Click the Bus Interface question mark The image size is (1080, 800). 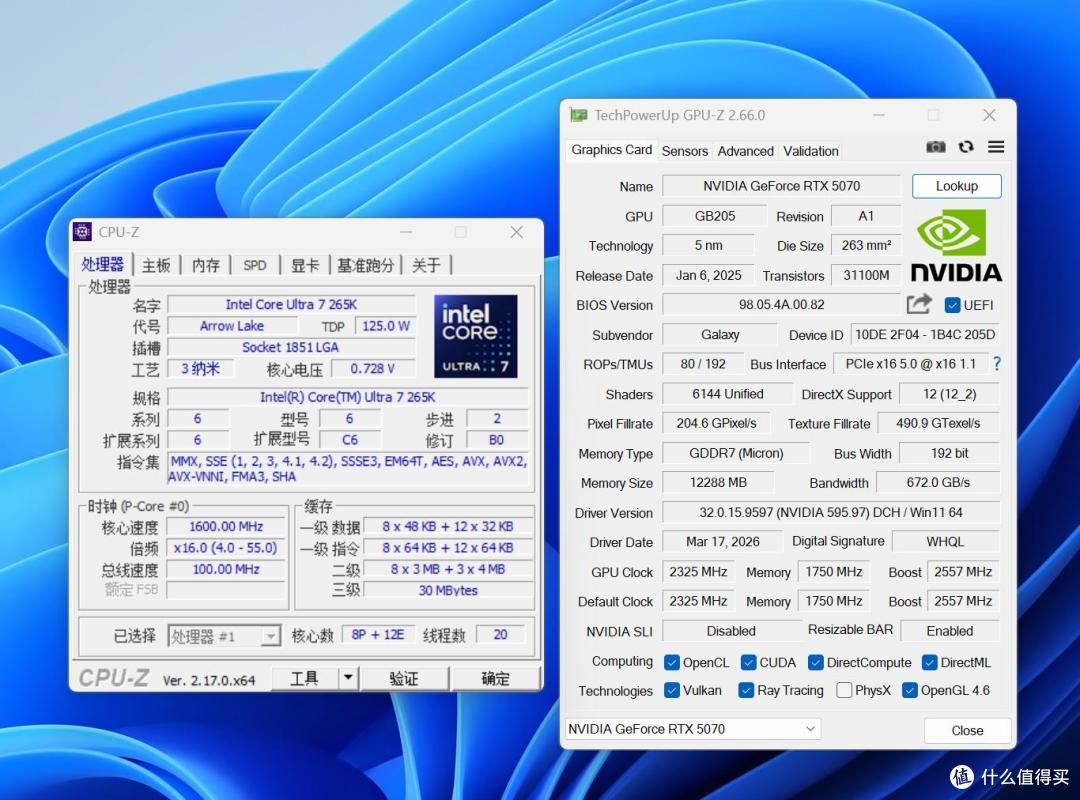pyautogui.click(x=997, y=364)
